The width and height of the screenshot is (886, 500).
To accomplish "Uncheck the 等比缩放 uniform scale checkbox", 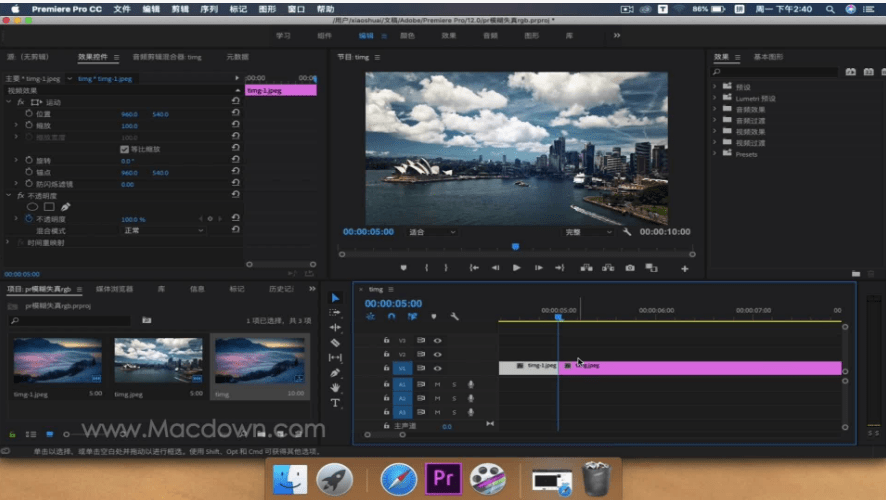I will pyautogui.click(x=124, y=149).
